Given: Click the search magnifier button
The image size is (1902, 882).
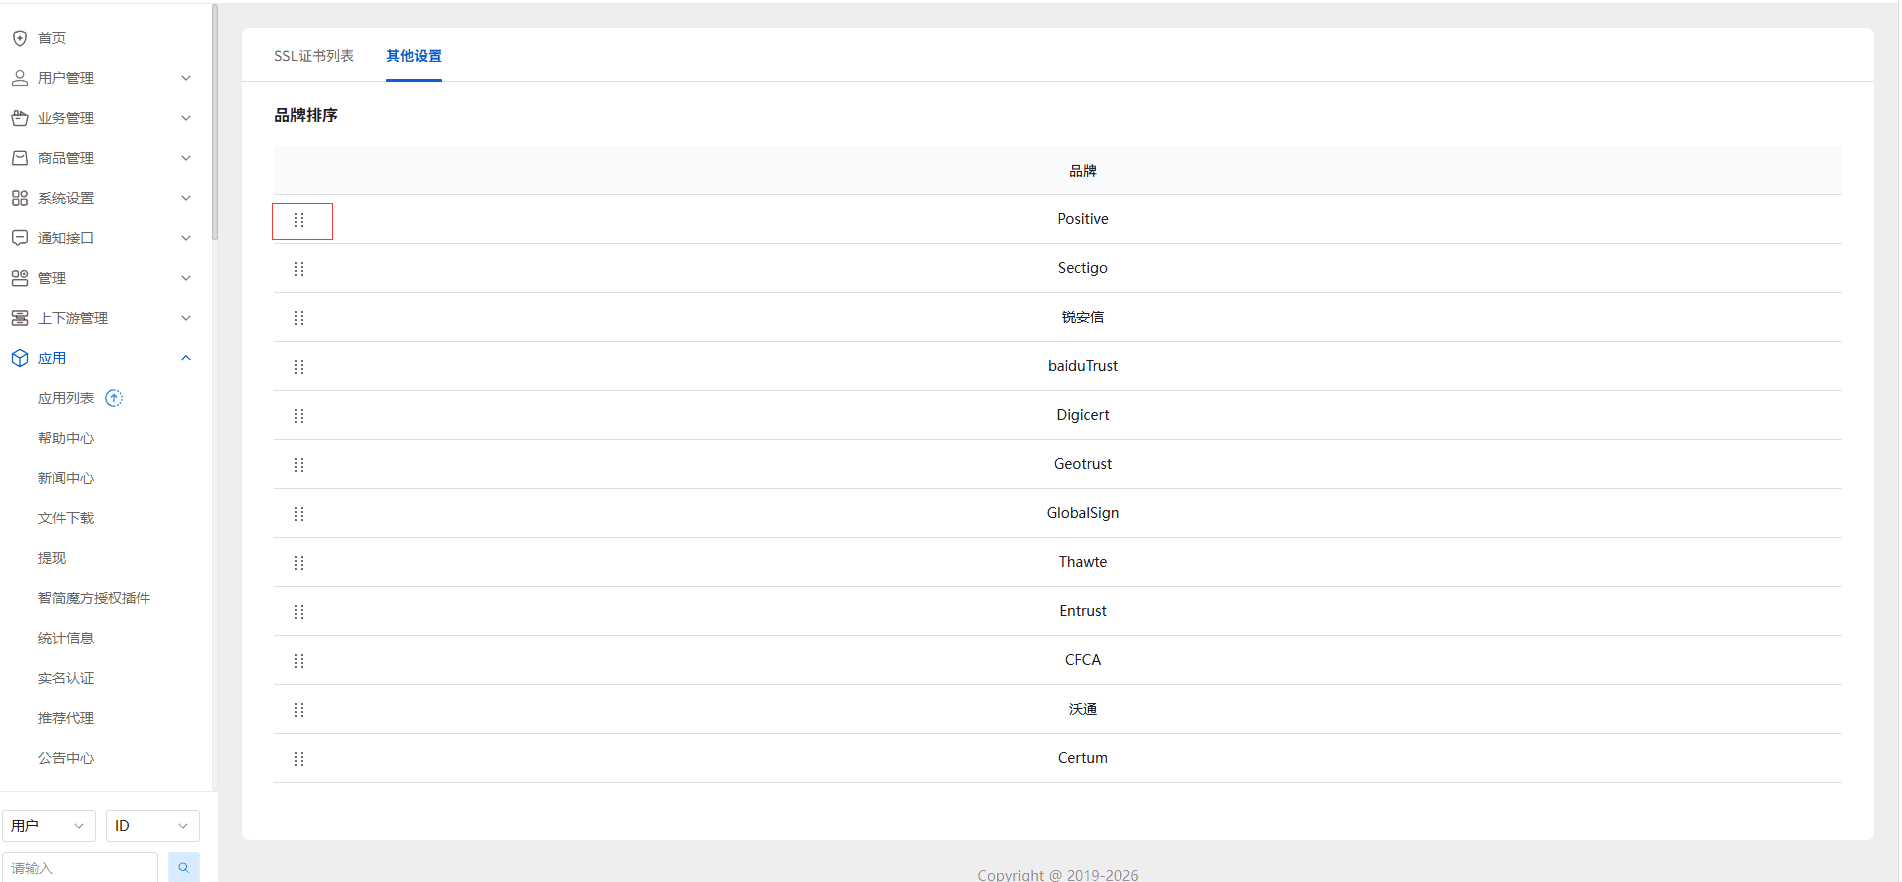Looking at the screenshot, I should pyautogui.click(x=184, y=867).
